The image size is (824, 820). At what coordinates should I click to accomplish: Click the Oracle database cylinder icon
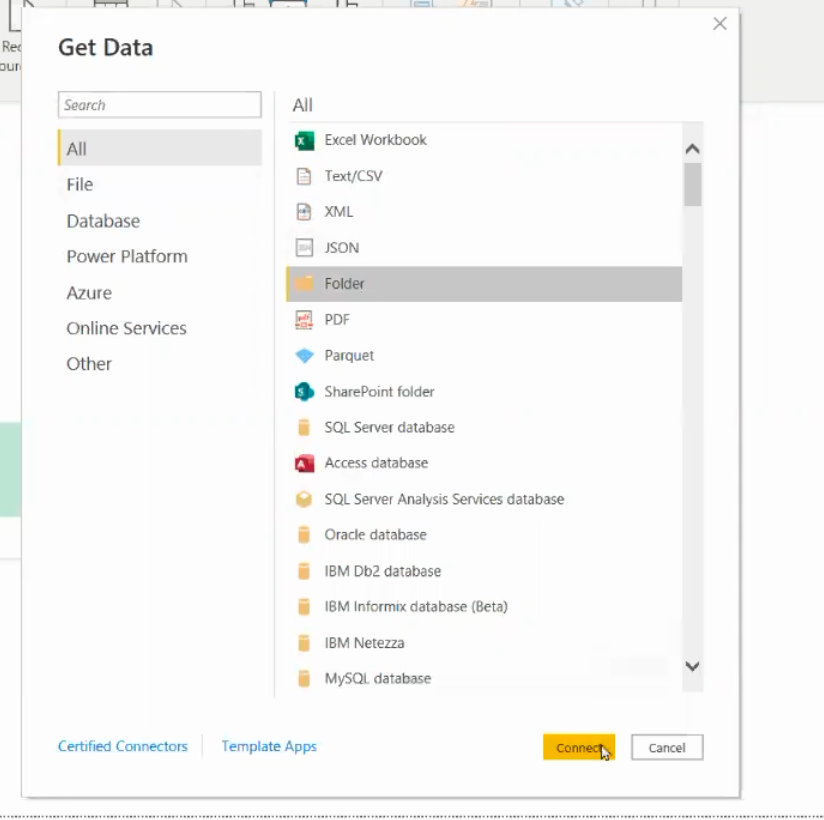pos(304,535)
